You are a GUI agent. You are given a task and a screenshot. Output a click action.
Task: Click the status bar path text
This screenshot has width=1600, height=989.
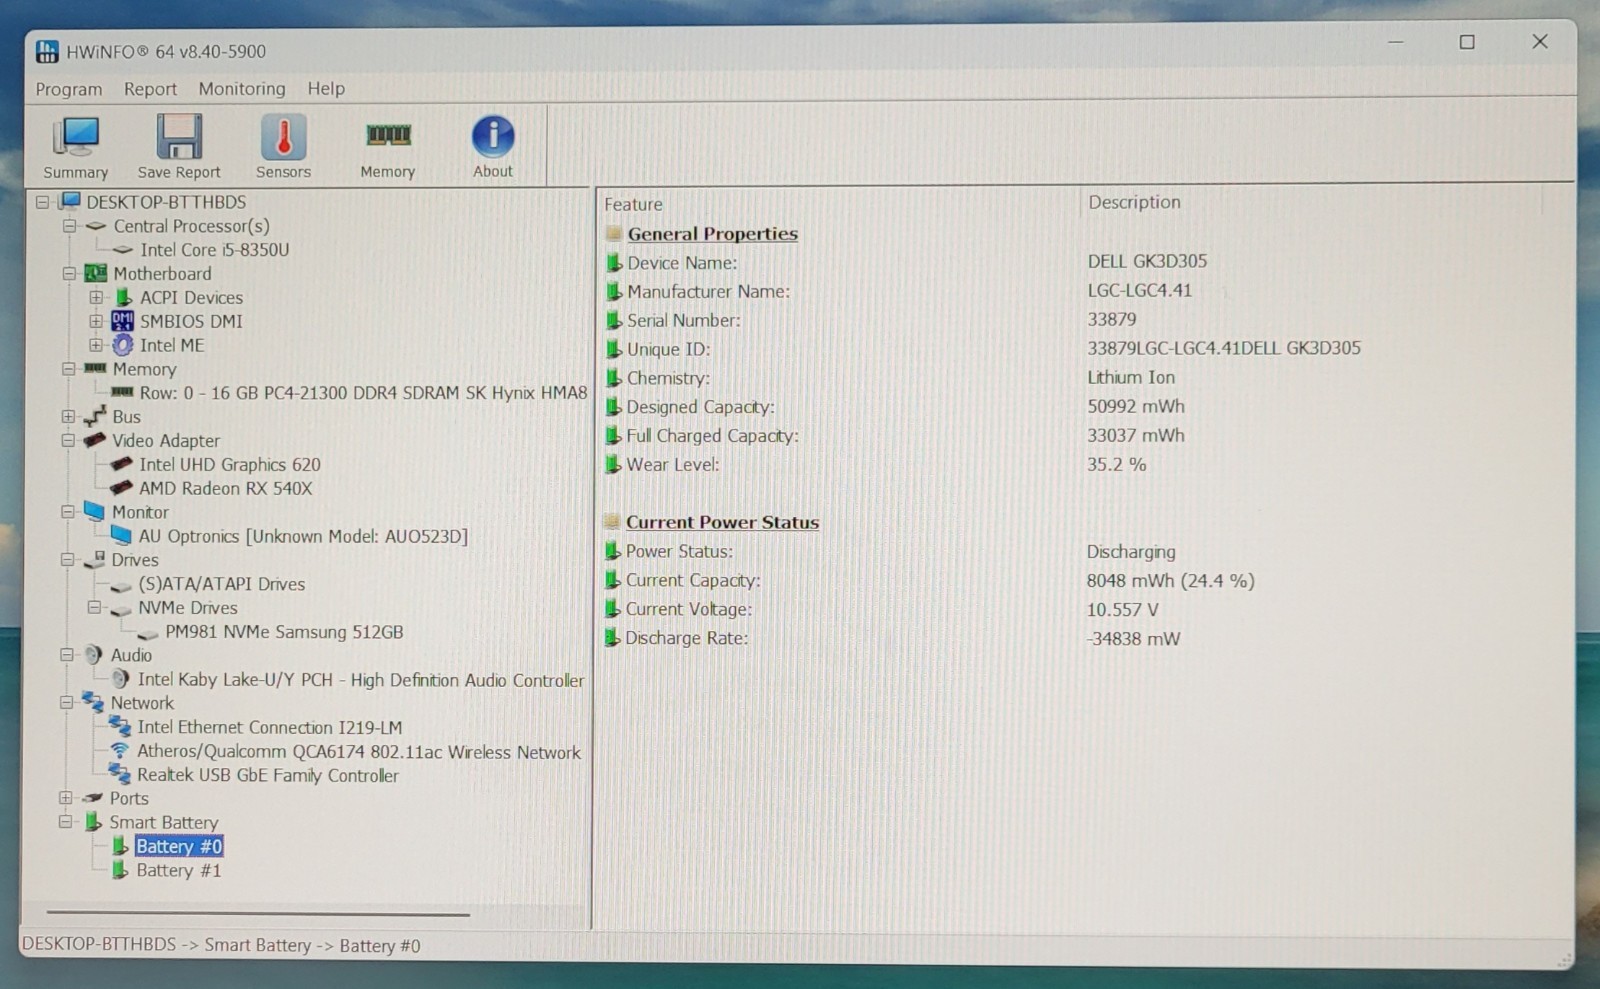(221, 945)
